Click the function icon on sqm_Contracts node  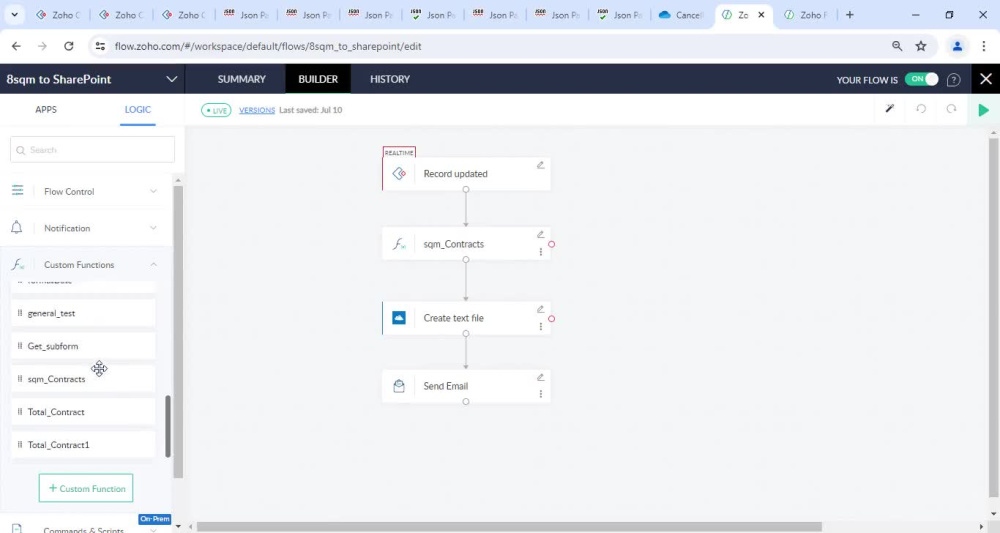[399, 244]
